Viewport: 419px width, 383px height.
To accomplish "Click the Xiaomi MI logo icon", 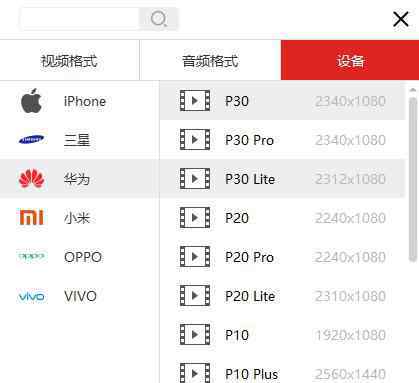I will [31, 217].
